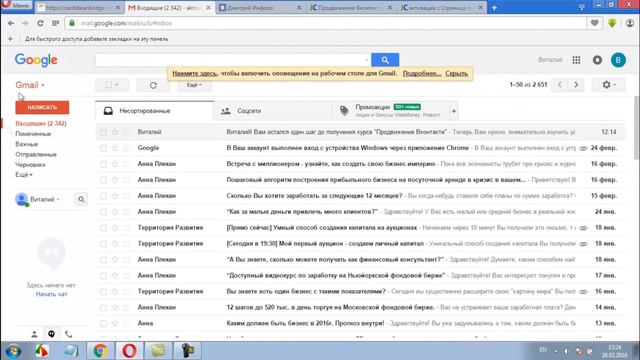Click Скрыть in notification banner
Viewport: 640px width, 360px height.
[456, 73]
